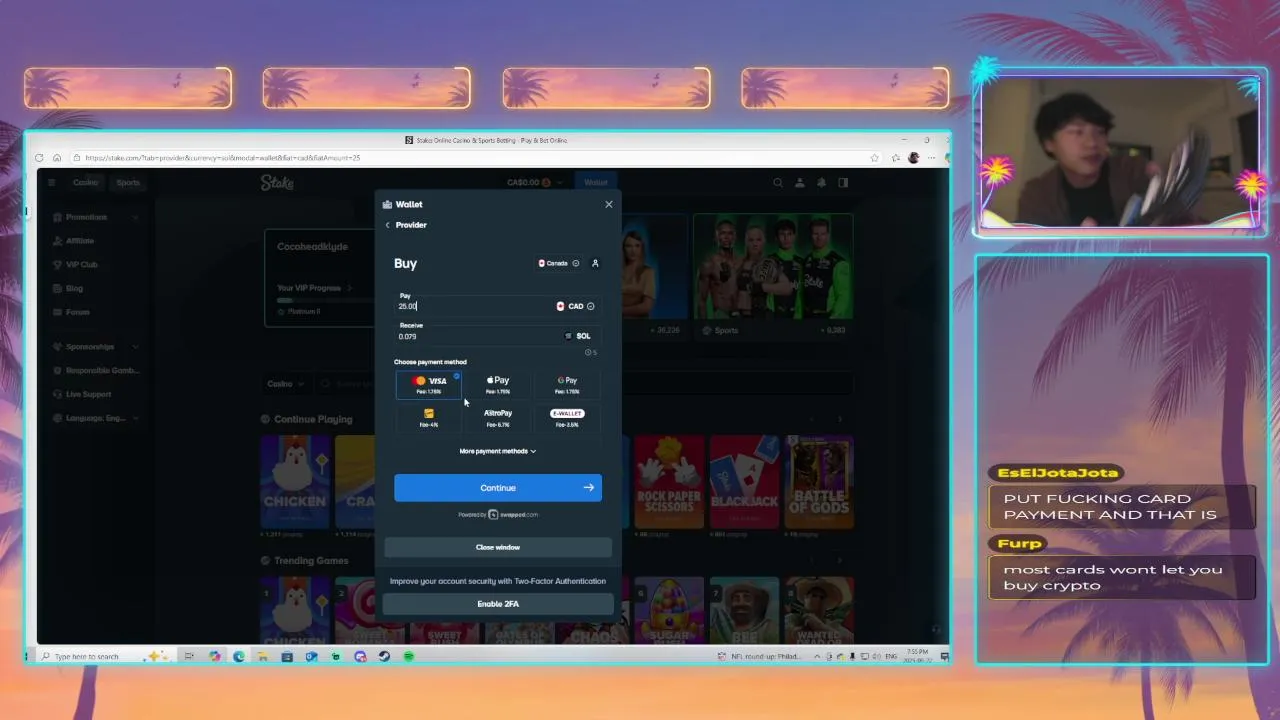Open Responsible Gambling sidebar item
The height and width of the screenshot is (720, 1280).
95,371
